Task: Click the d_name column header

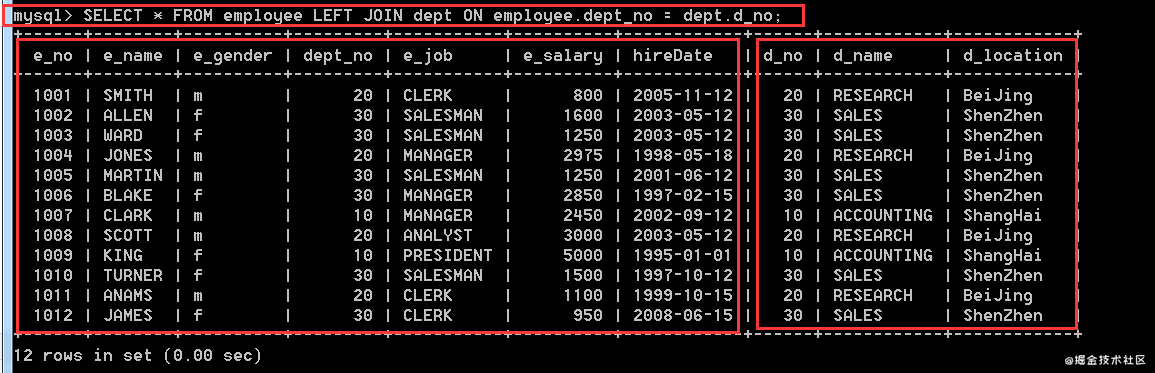Action: coord(863,55)
